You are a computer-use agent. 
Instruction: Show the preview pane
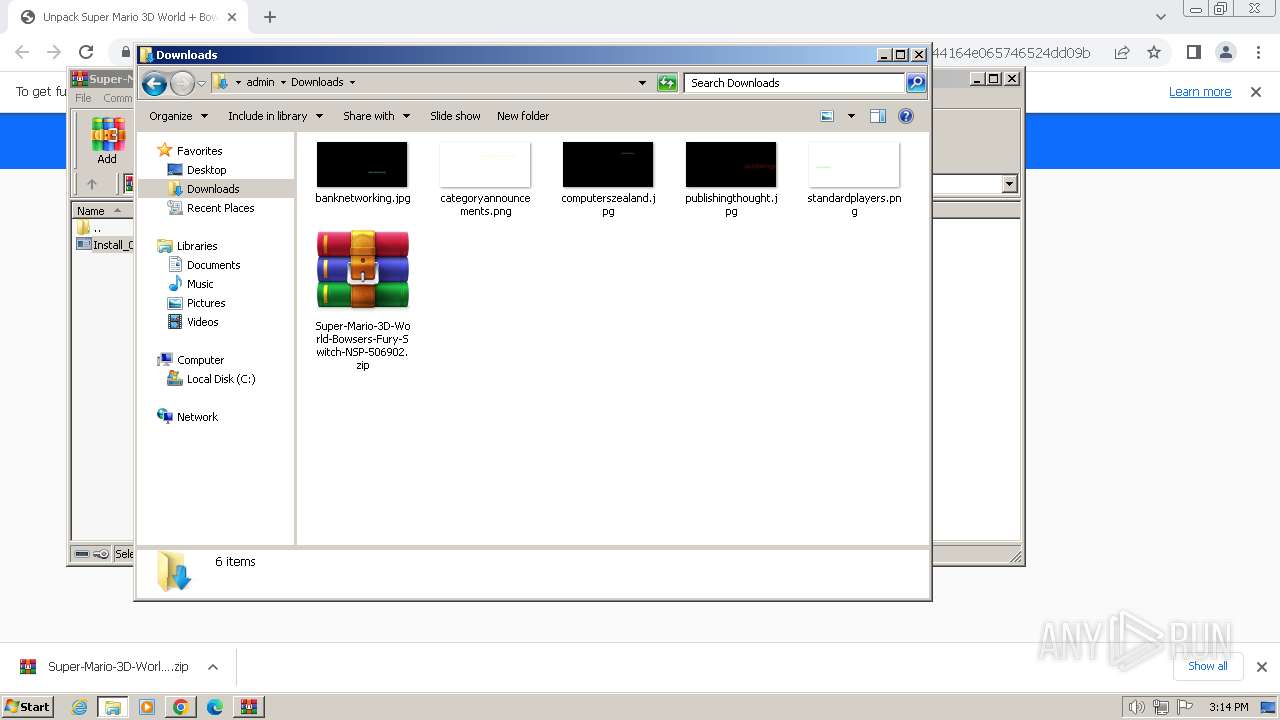pos(878,116)
